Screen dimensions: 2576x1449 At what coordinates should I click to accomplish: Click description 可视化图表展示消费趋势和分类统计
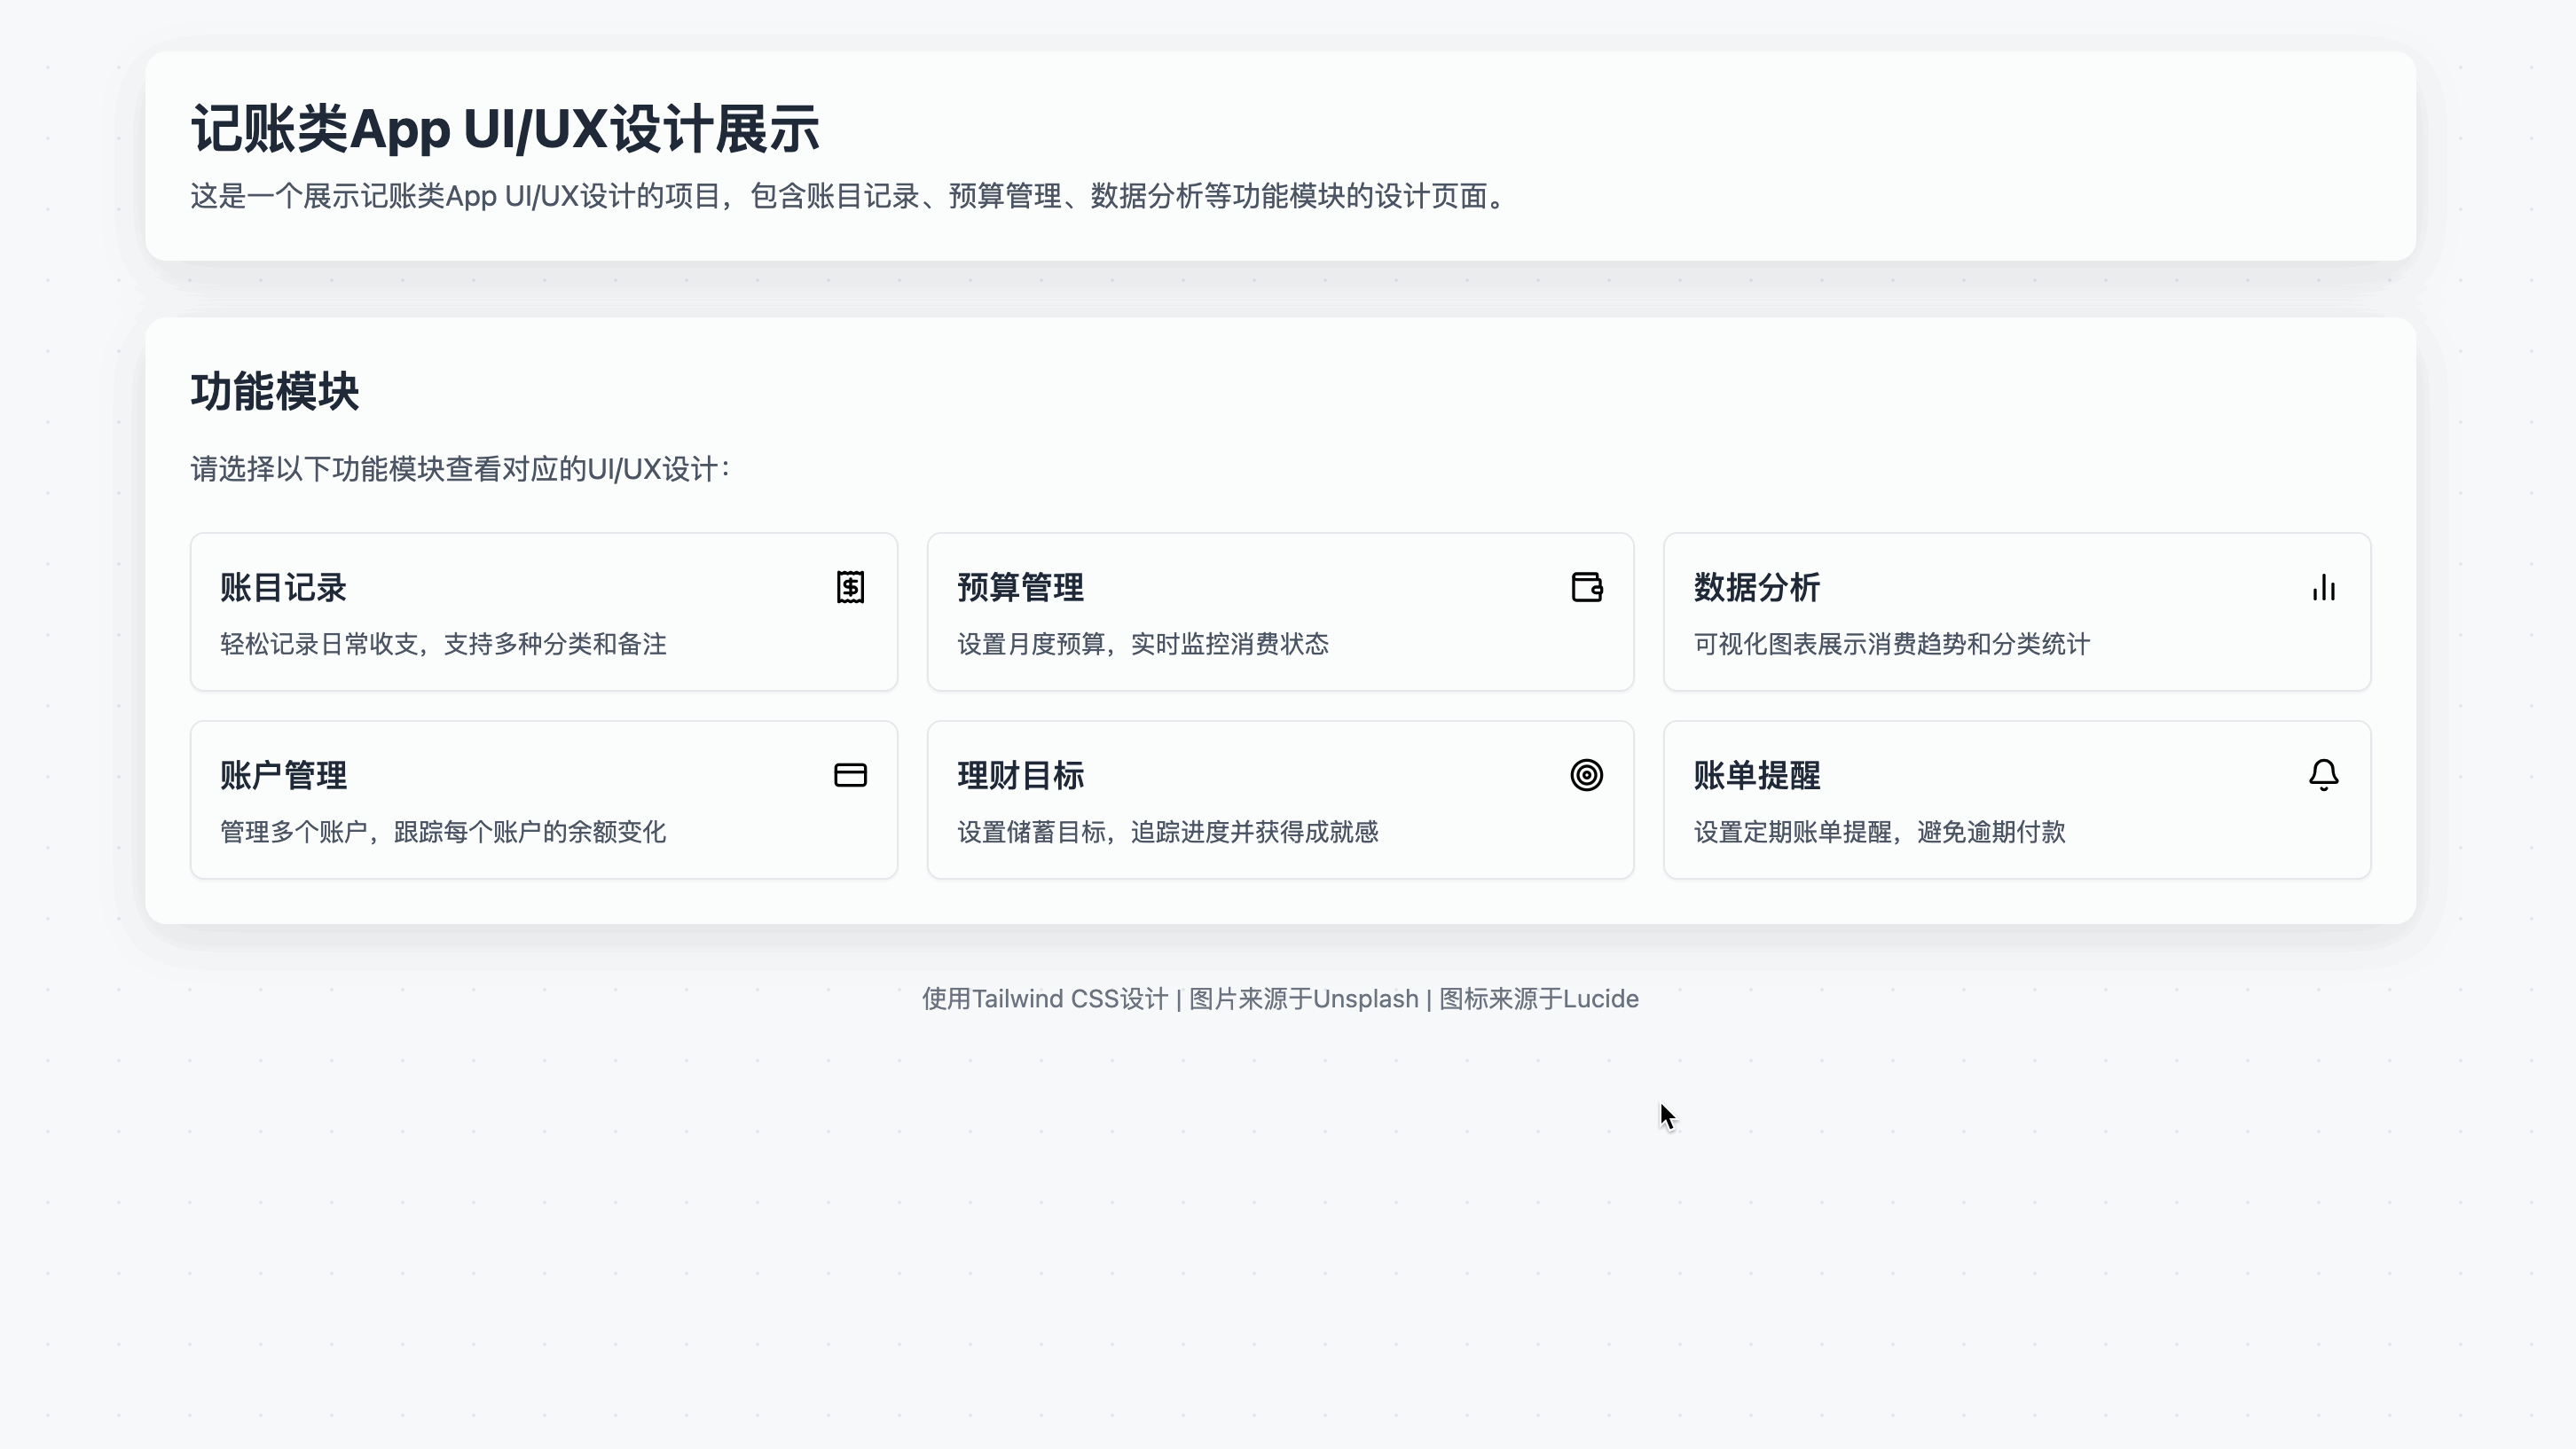click(1891, 644)
